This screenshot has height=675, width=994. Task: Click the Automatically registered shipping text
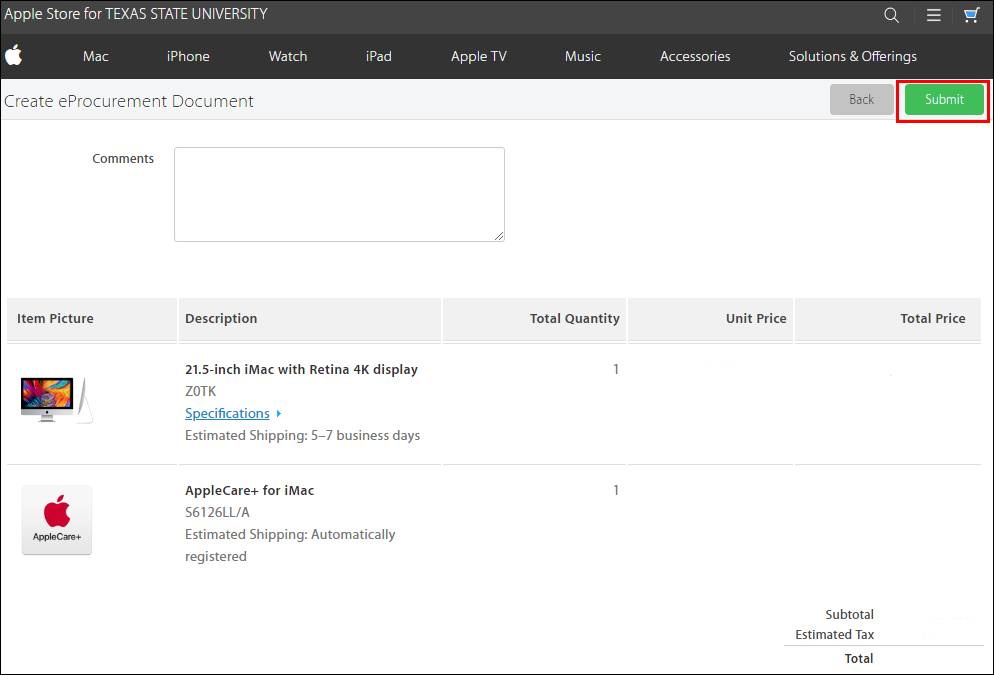pos(290,545)
